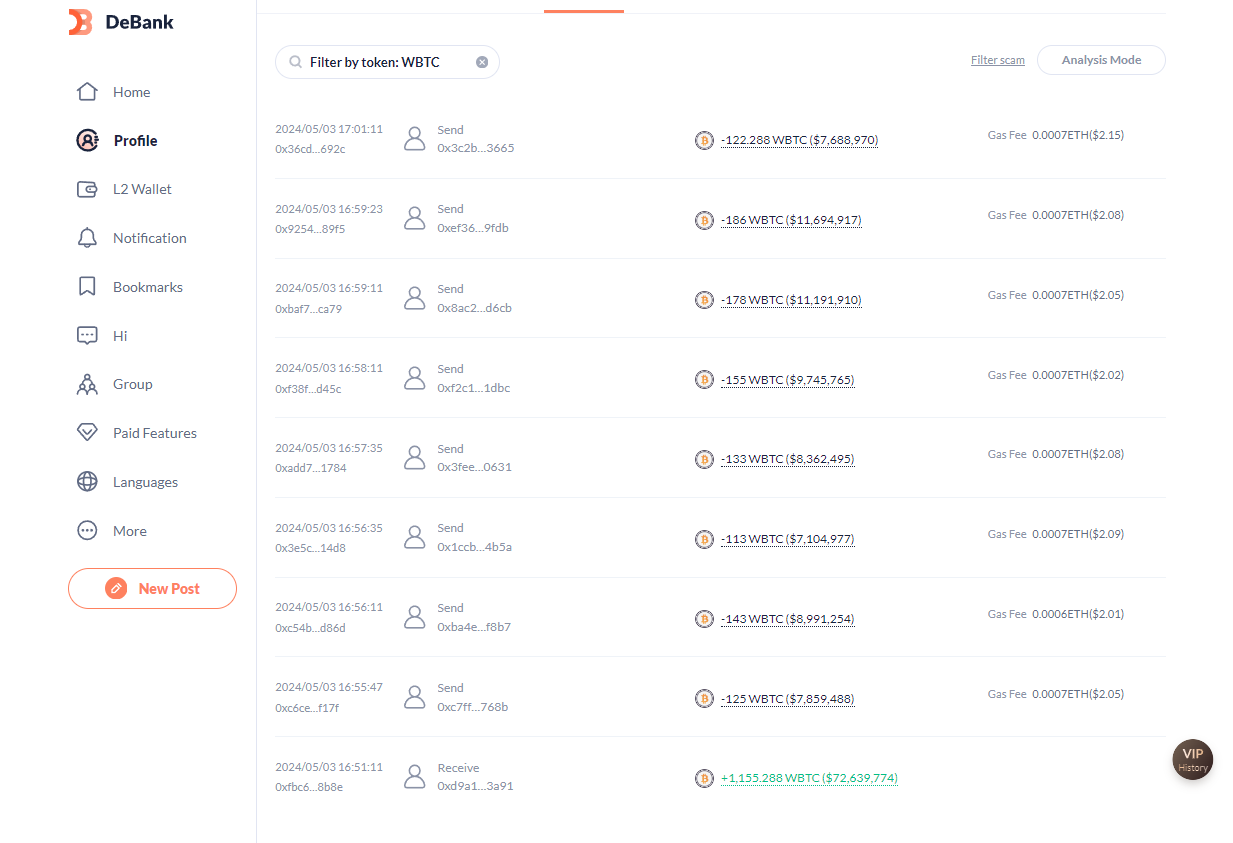Select the Profile sidebar icon
The image size is (1233, 843).
pos(87,140)
